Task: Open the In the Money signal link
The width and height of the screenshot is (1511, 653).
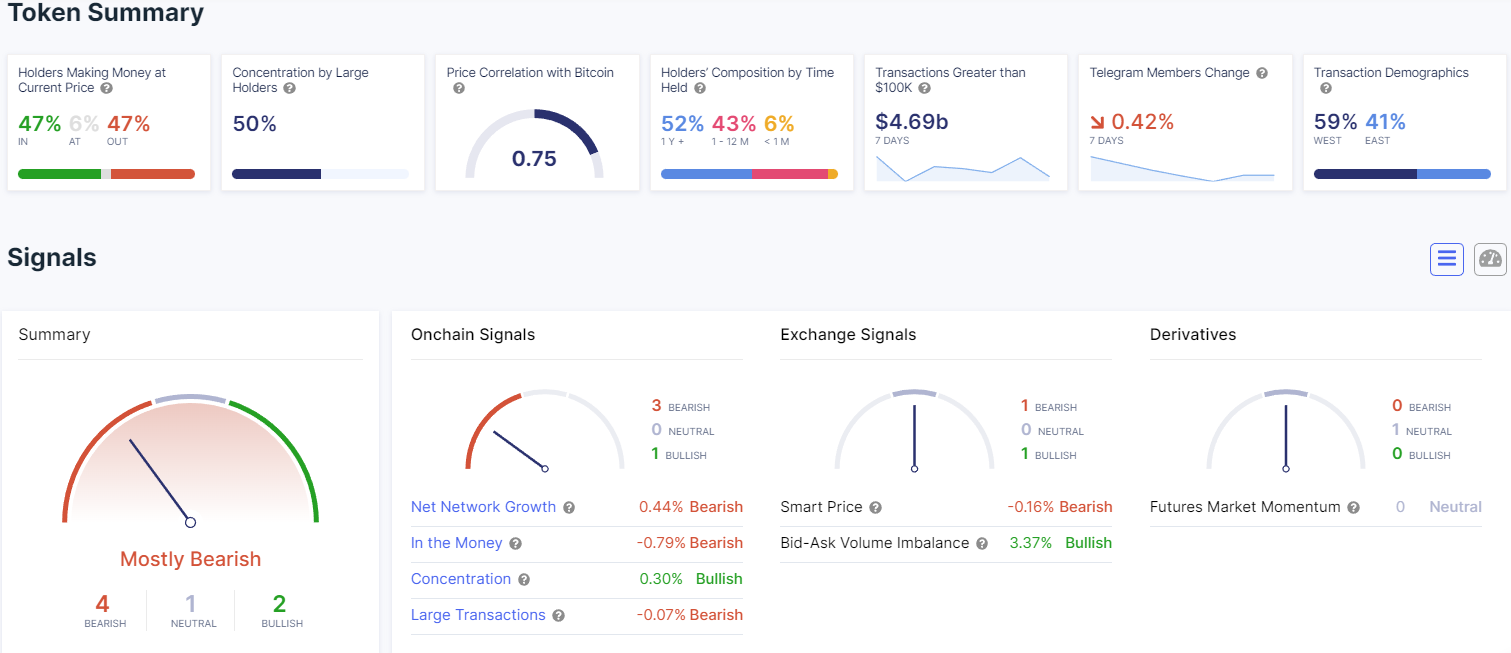Action: [456, 543]
